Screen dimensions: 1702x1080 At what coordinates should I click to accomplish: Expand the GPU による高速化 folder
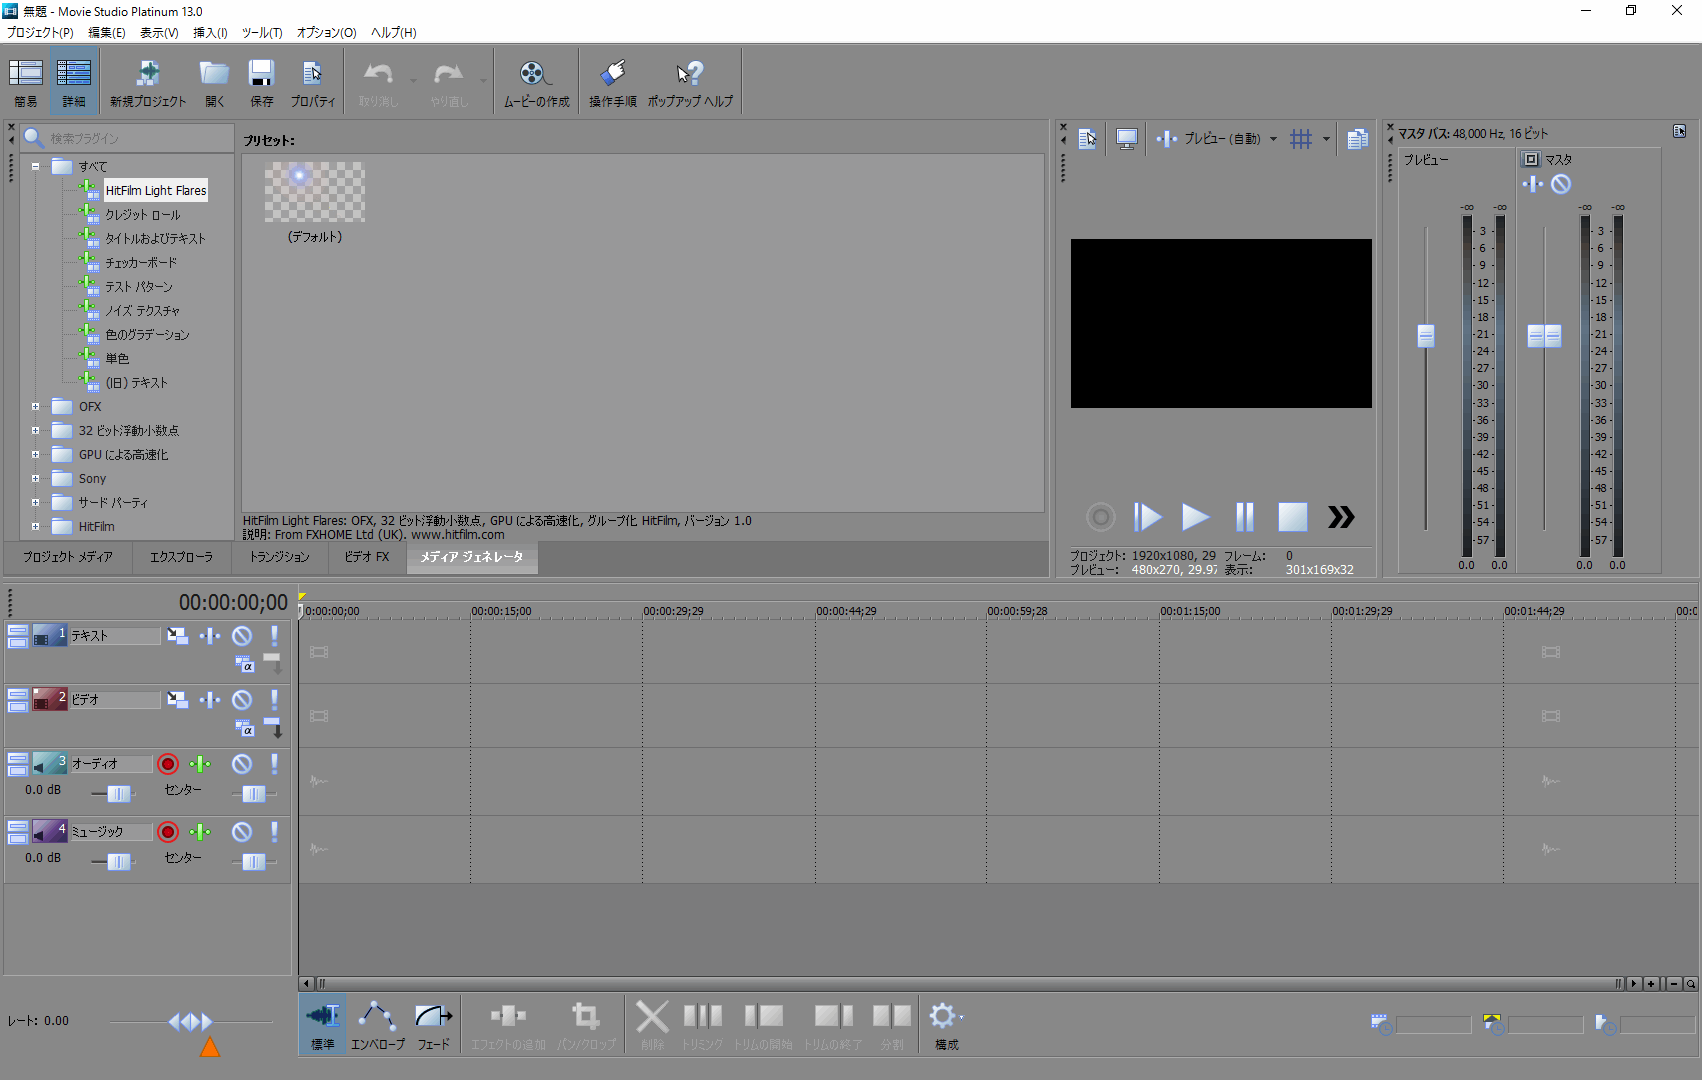pos(35,455)
